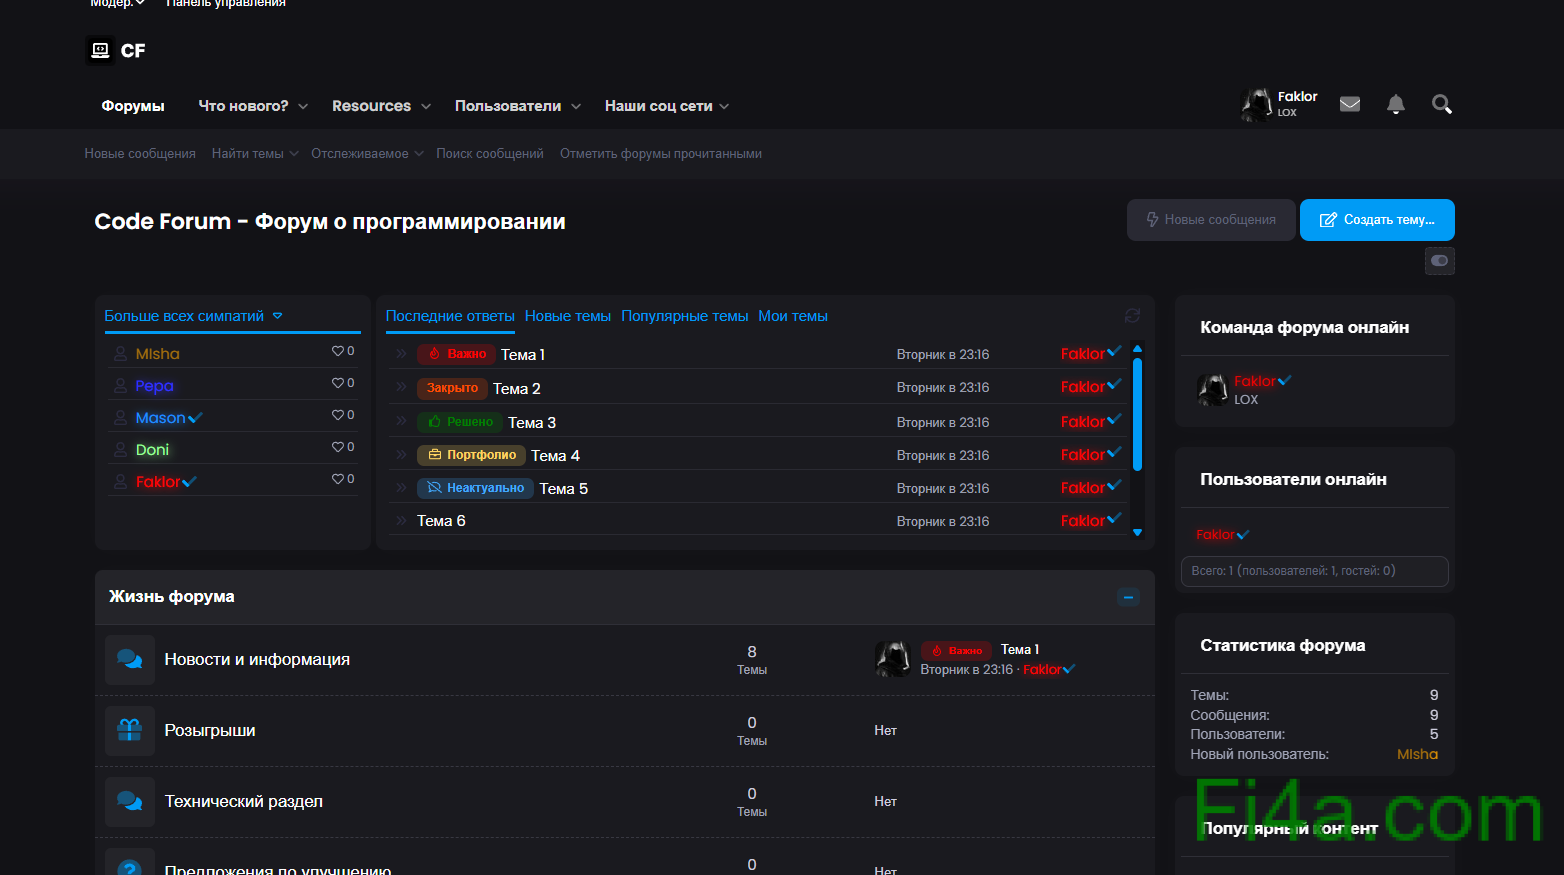
Task: Click Faklor's avatar in the header
Action: (1256, 104)
